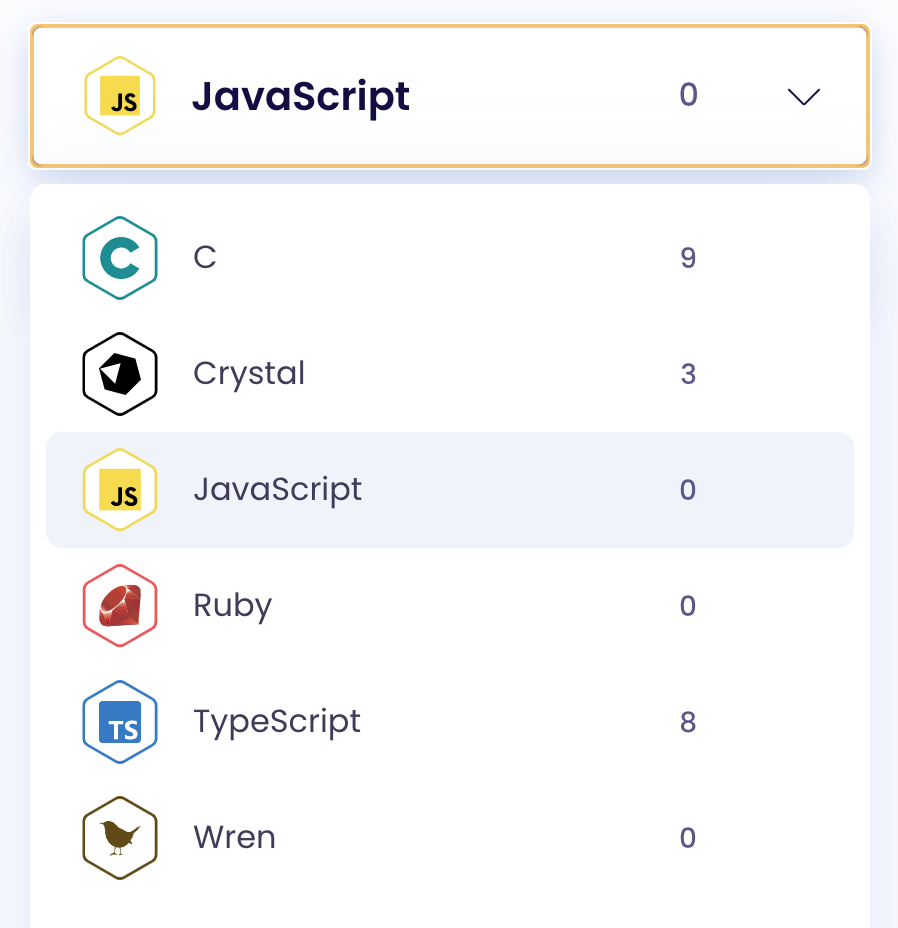Click the Wren bird icon

120,837
